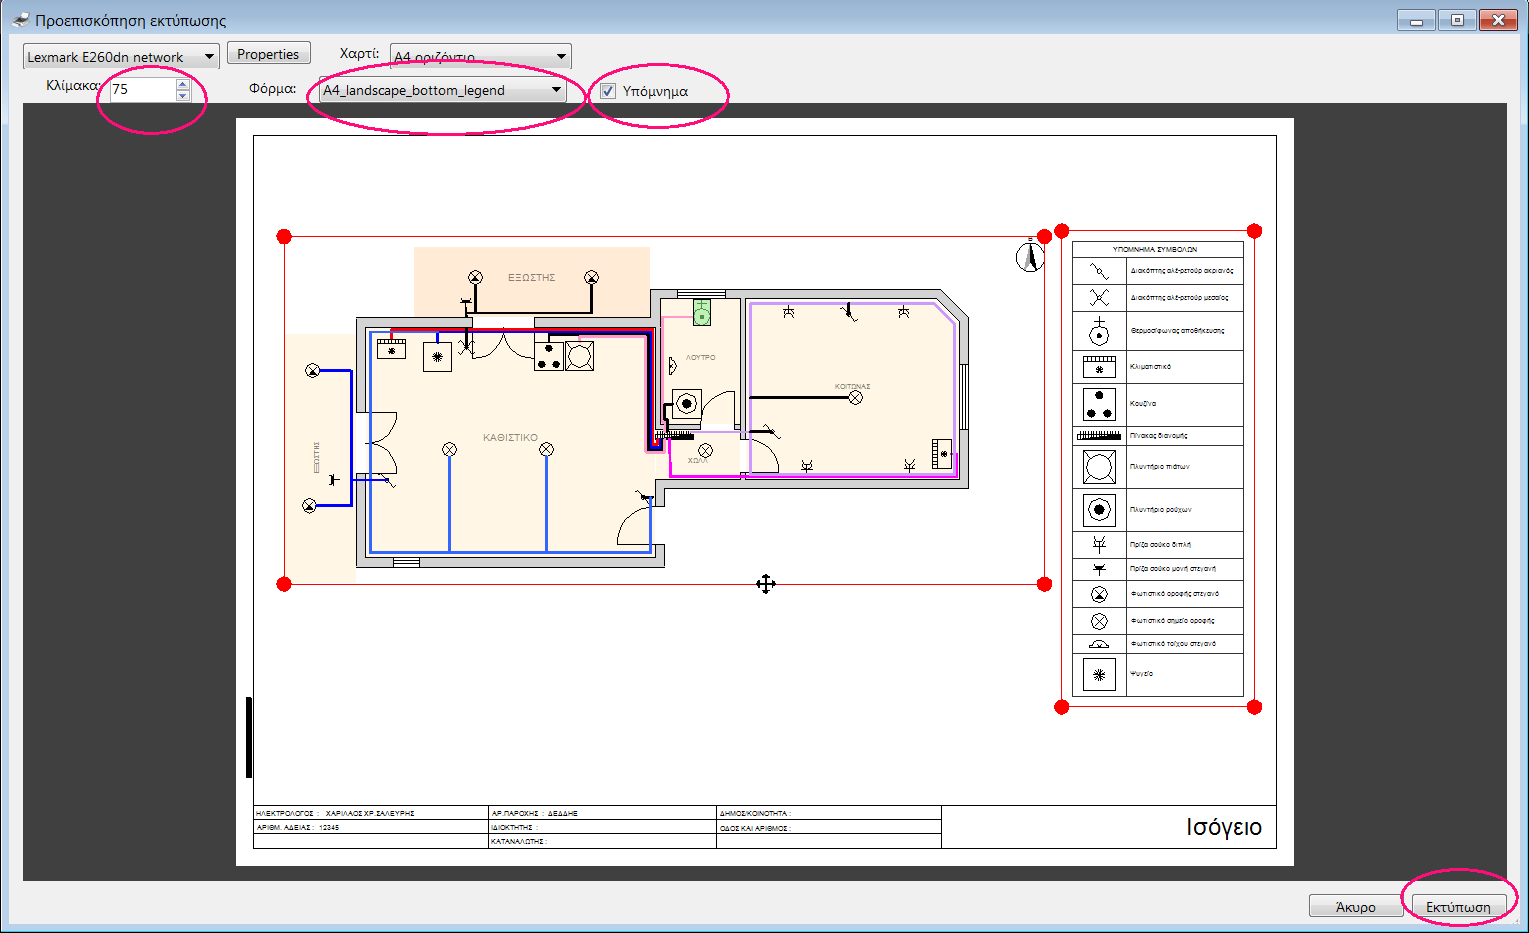Click the Κουζίνα stove symbol in legend
This screenshot has height=933, width=1529.
[1099, 404]
